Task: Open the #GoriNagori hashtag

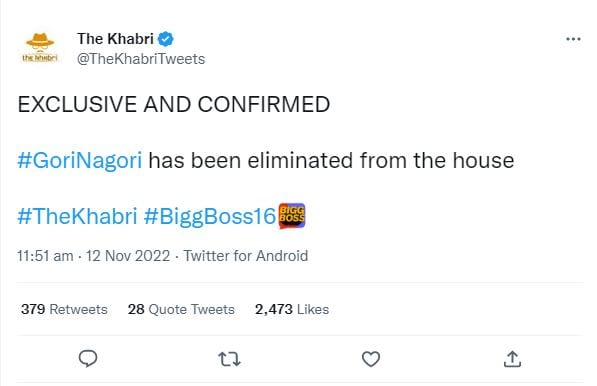Action: tap(80, 160)
